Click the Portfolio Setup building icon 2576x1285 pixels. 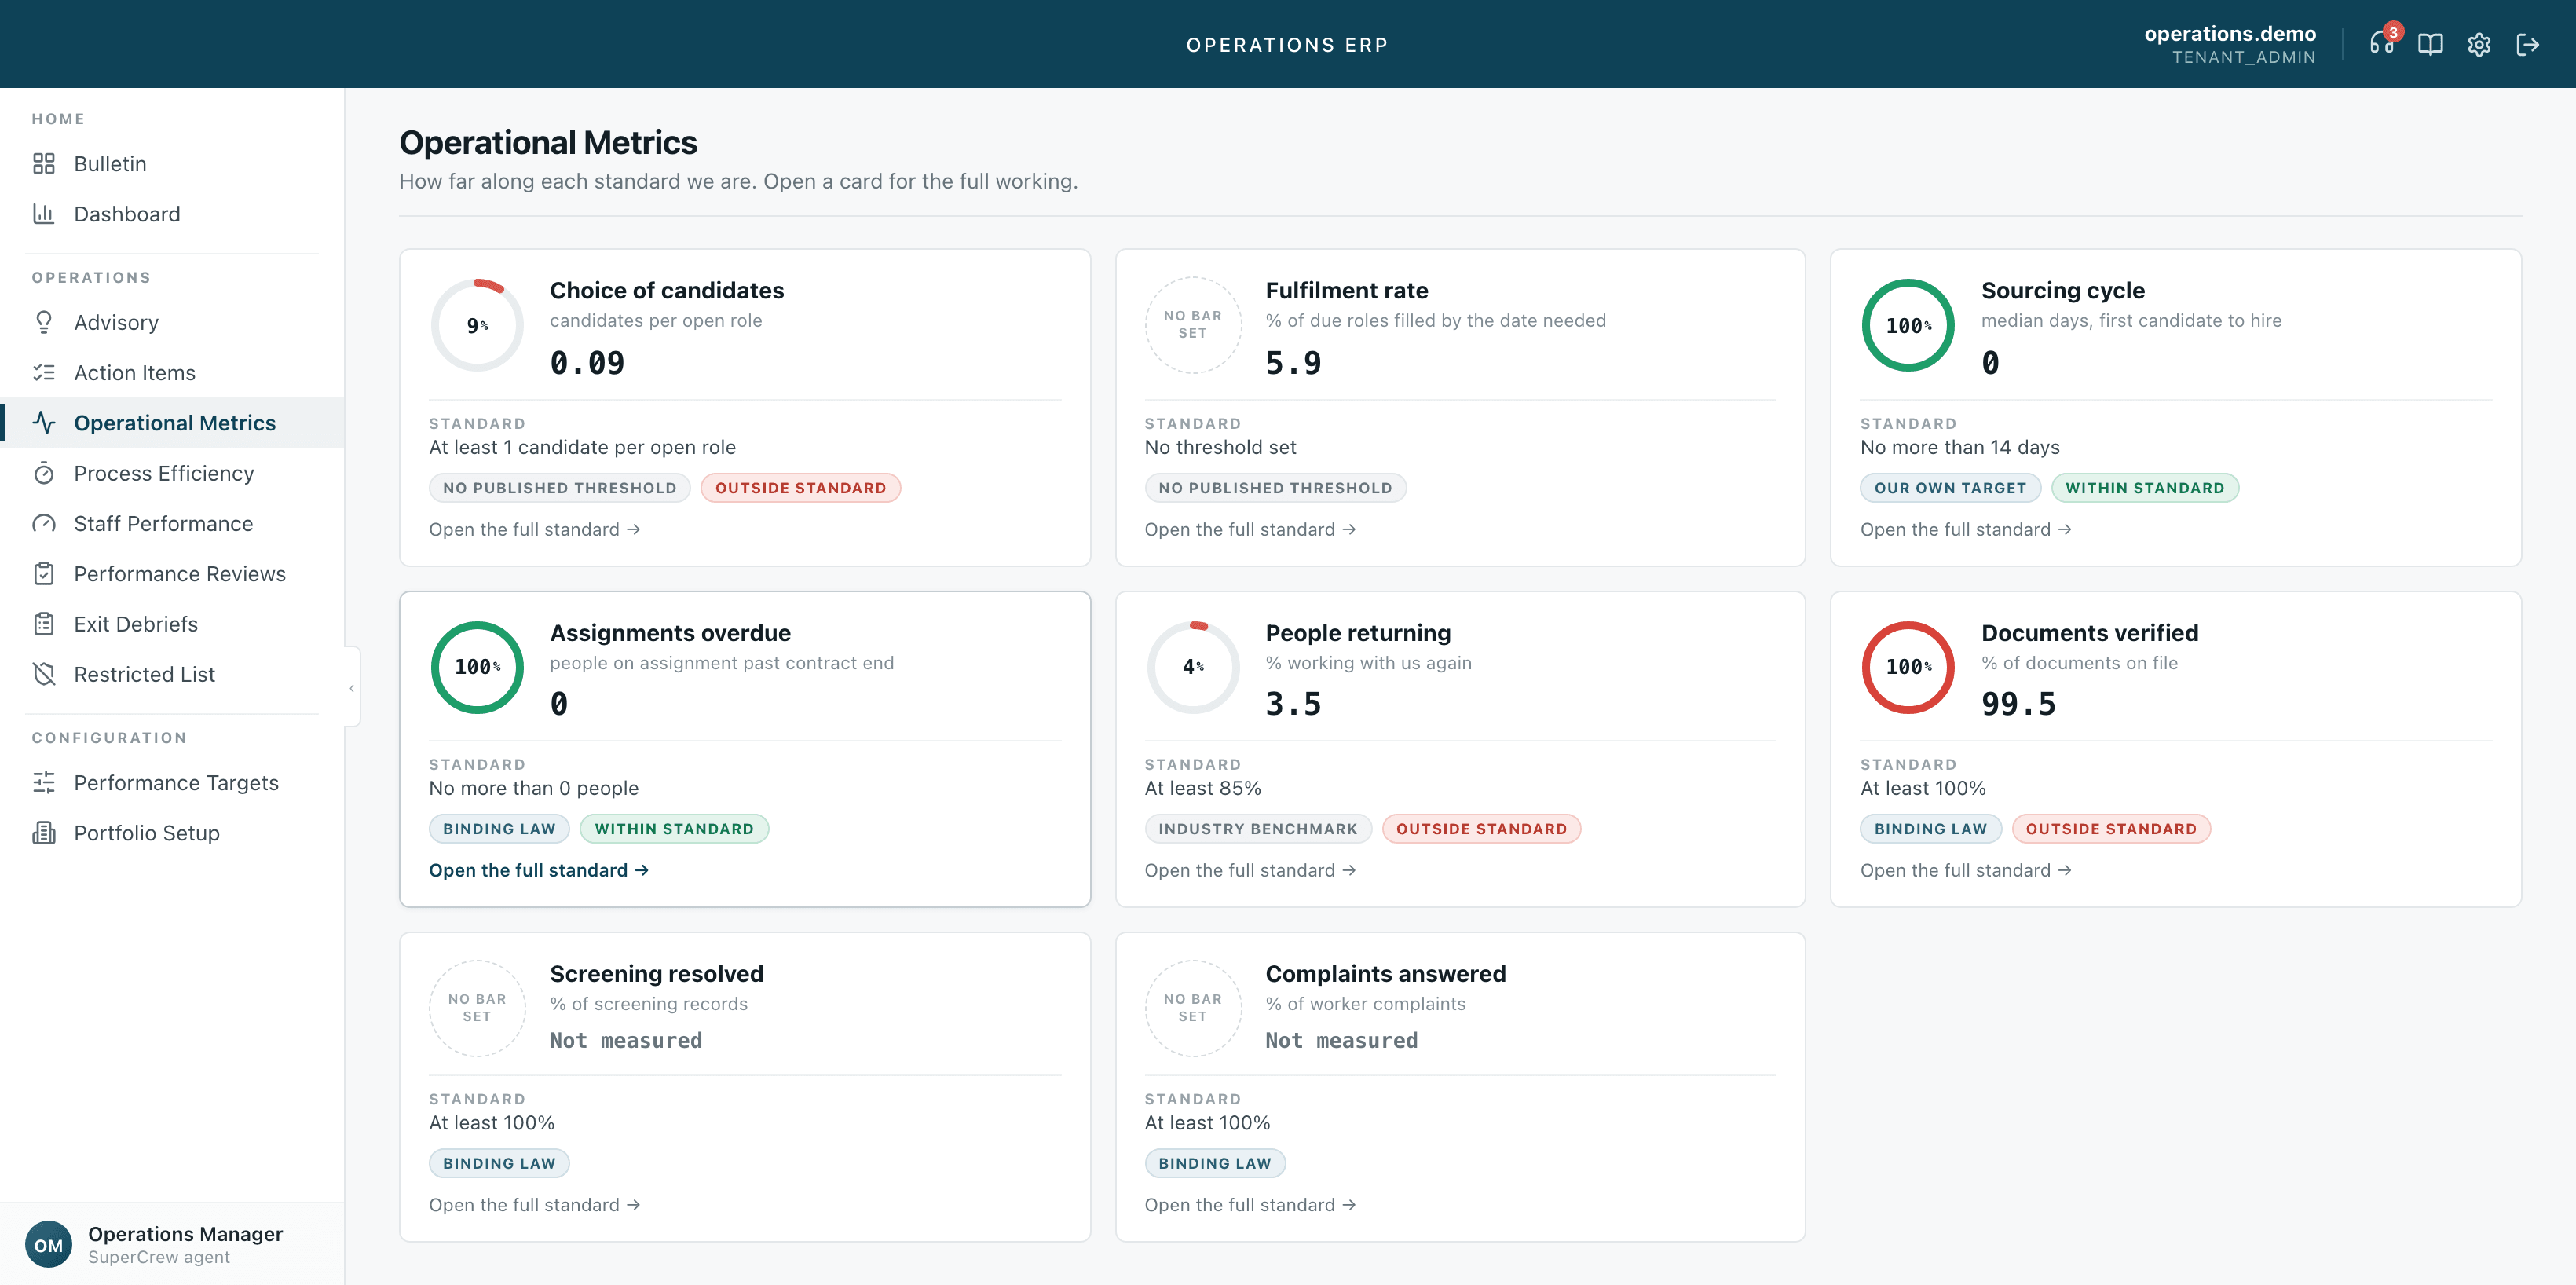[43, 832]
